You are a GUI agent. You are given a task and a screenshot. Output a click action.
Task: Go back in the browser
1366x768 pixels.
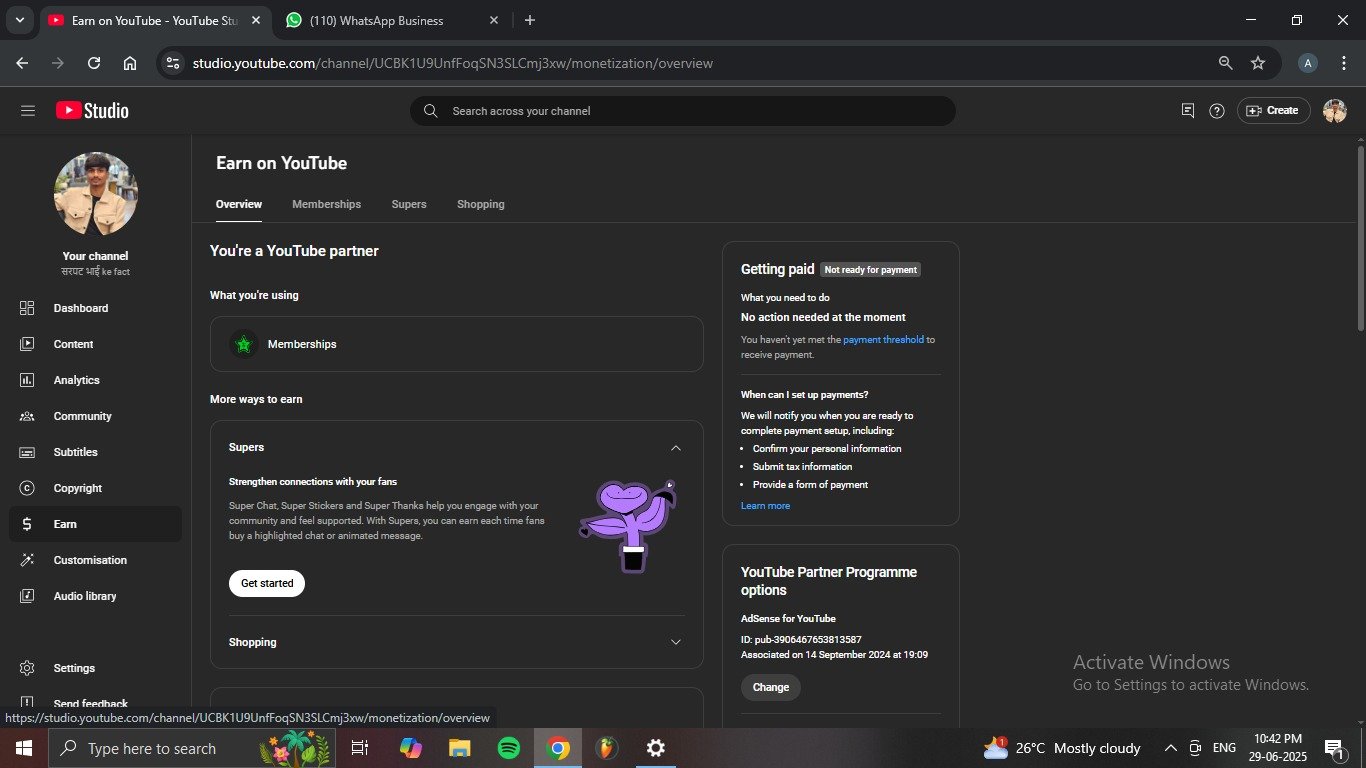point(23,63)
